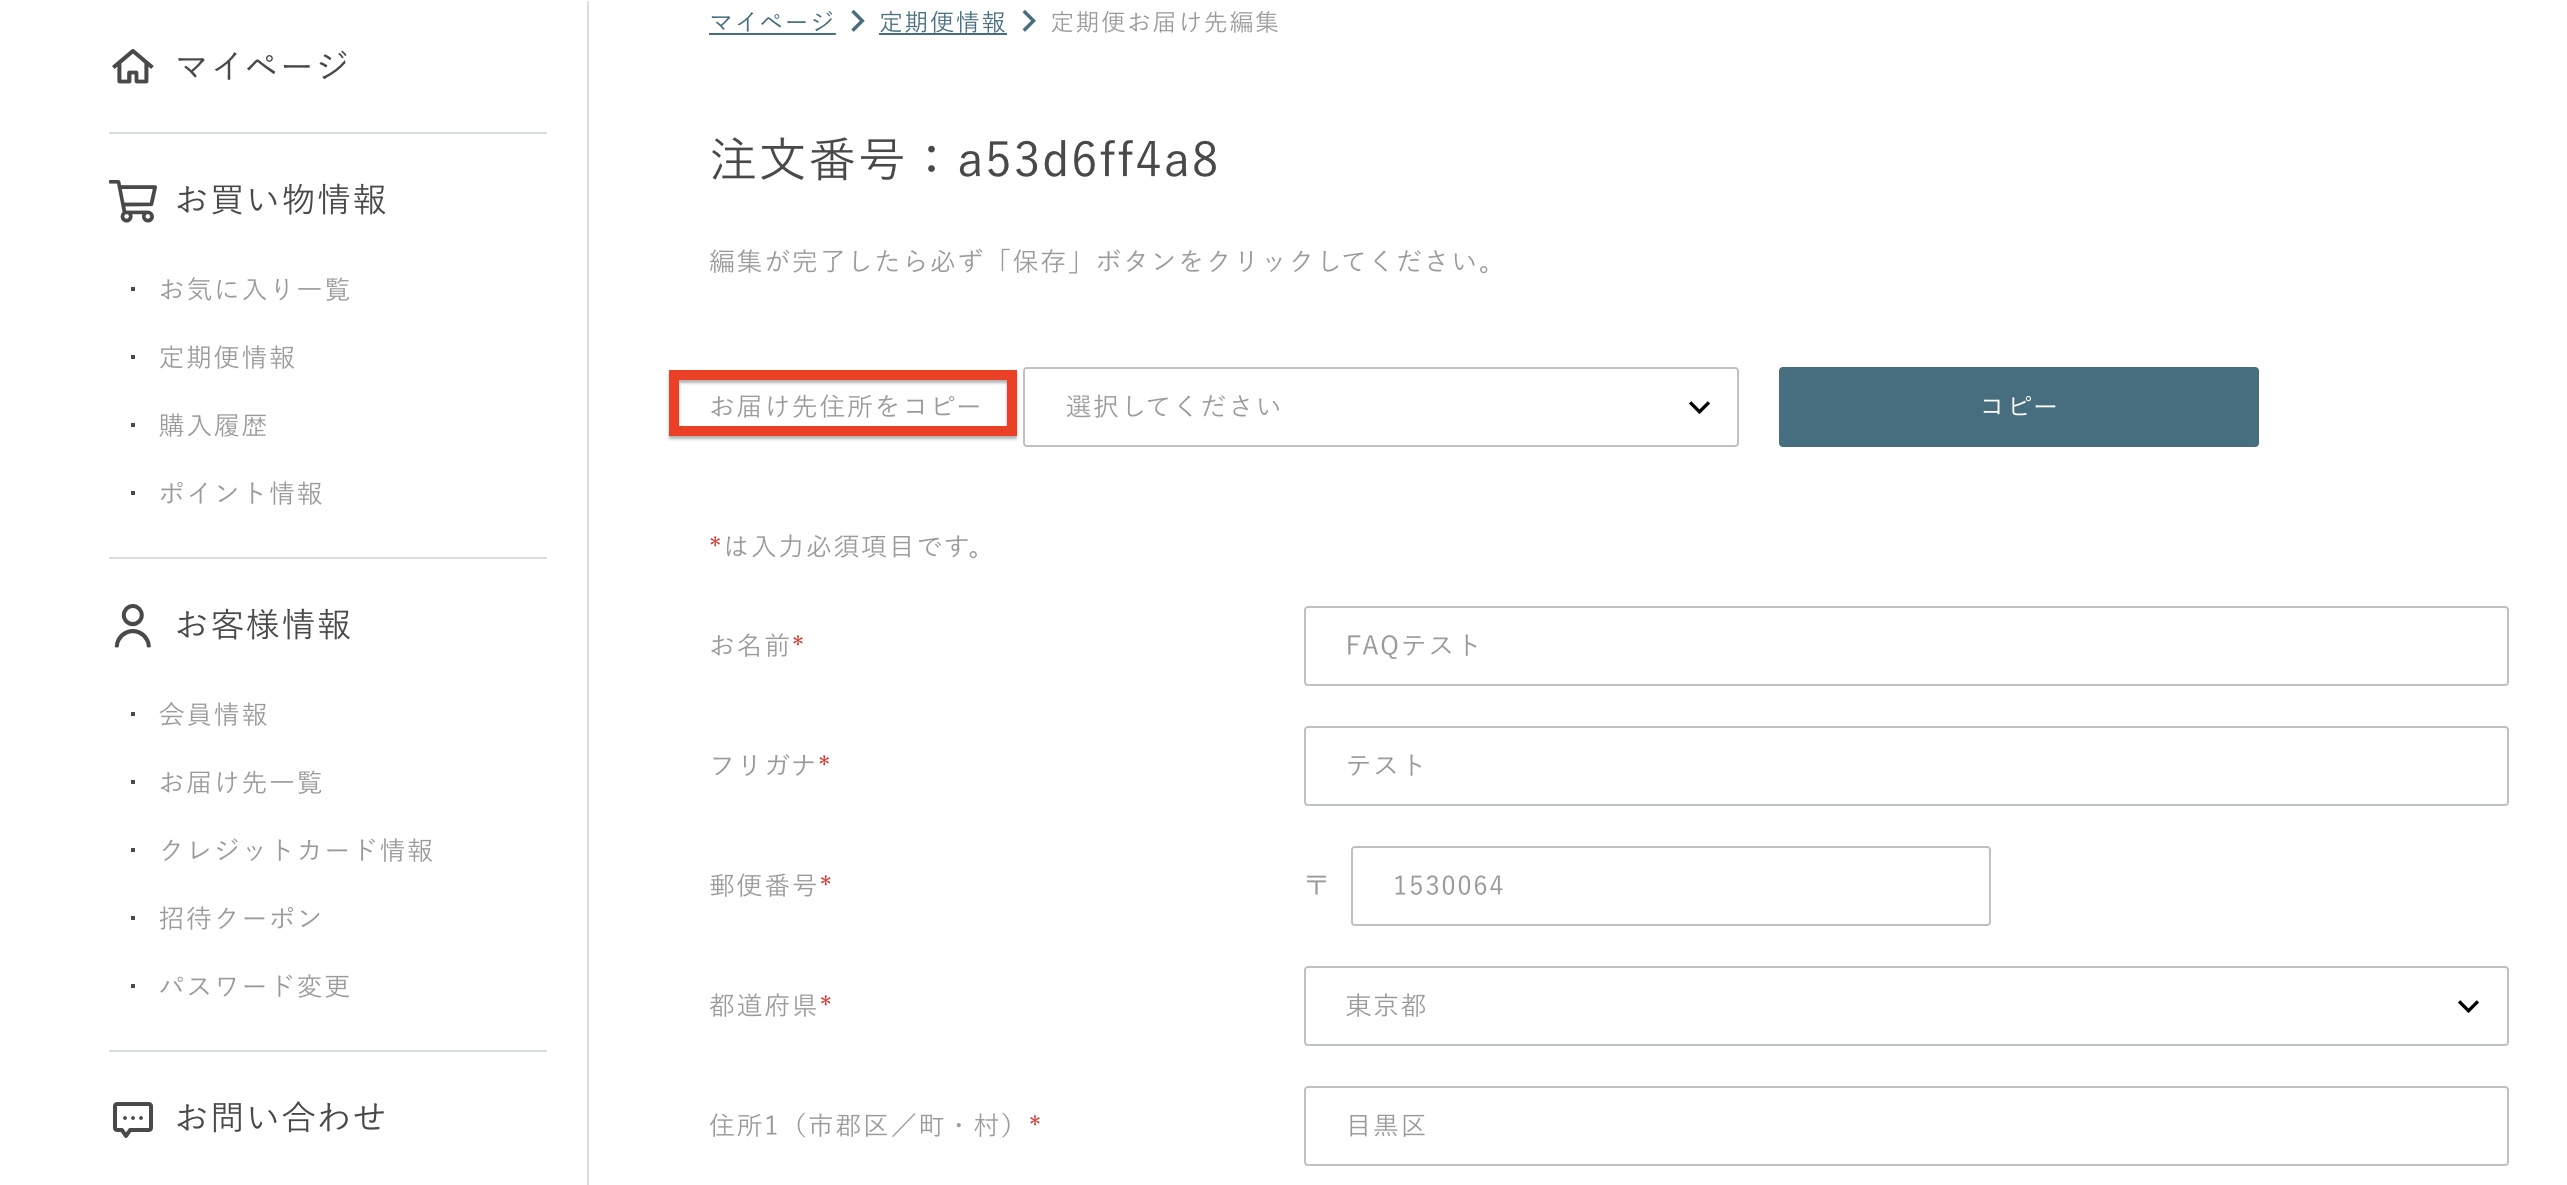The height and width of the screenshot is (1185, 2567).
Task: Click the shopping cart icon
Action: pyautogui.click(x=132, y=200)
